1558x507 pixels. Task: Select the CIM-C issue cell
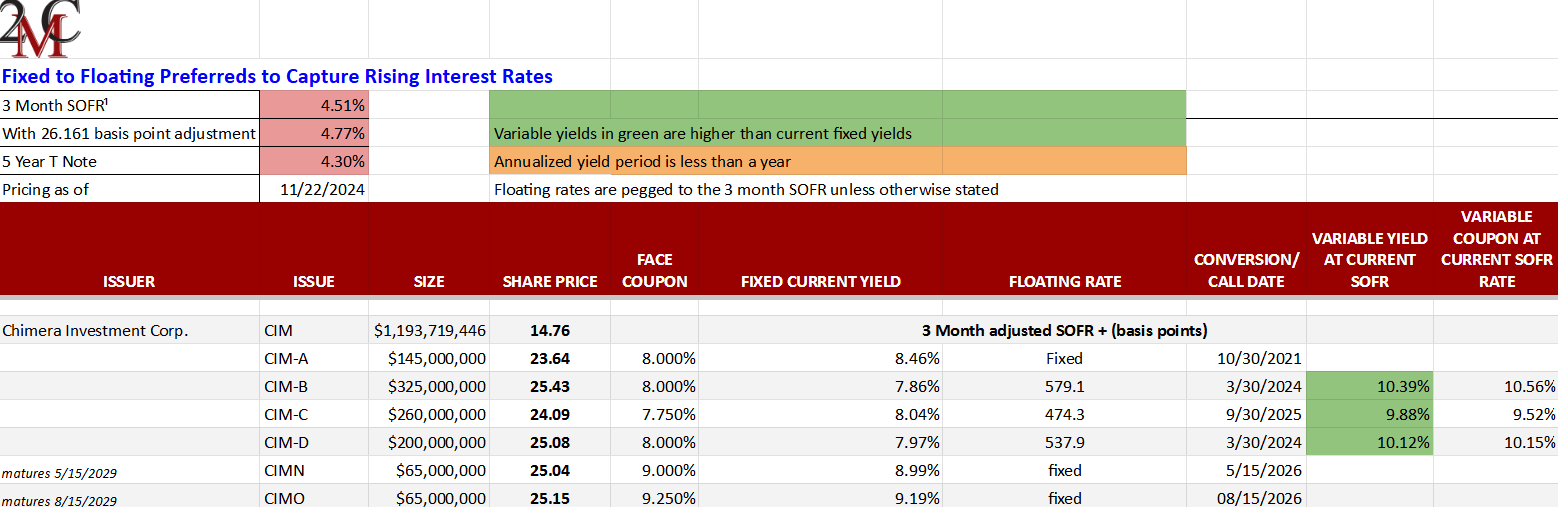click(x=314, y=414)
